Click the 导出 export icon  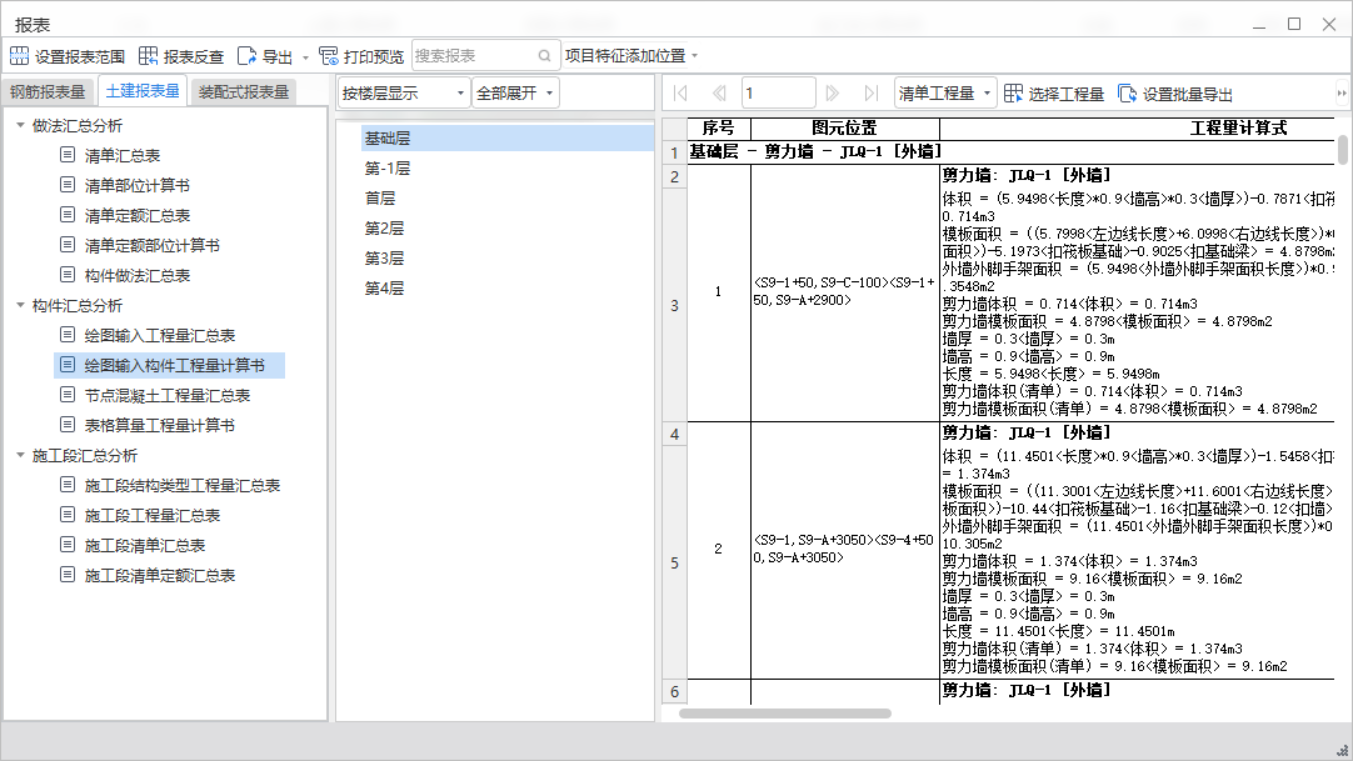pyautogui.click(x=247, y=56)
